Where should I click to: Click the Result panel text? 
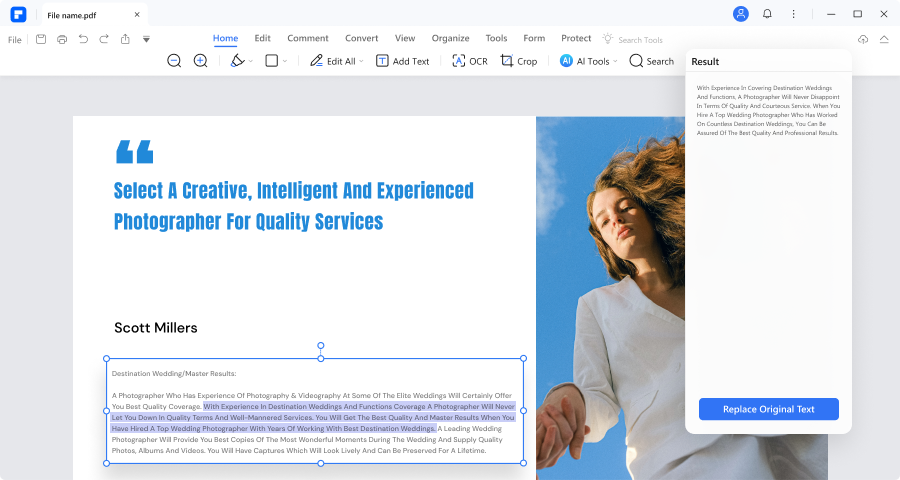(x=768, y=110)
